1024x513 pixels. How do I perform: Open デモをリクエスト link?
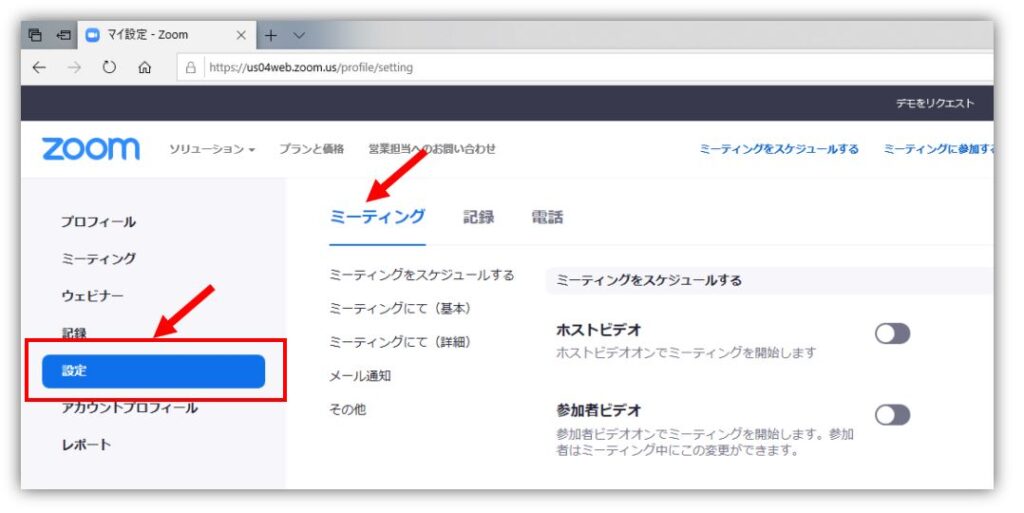click(x=935, y=103)
